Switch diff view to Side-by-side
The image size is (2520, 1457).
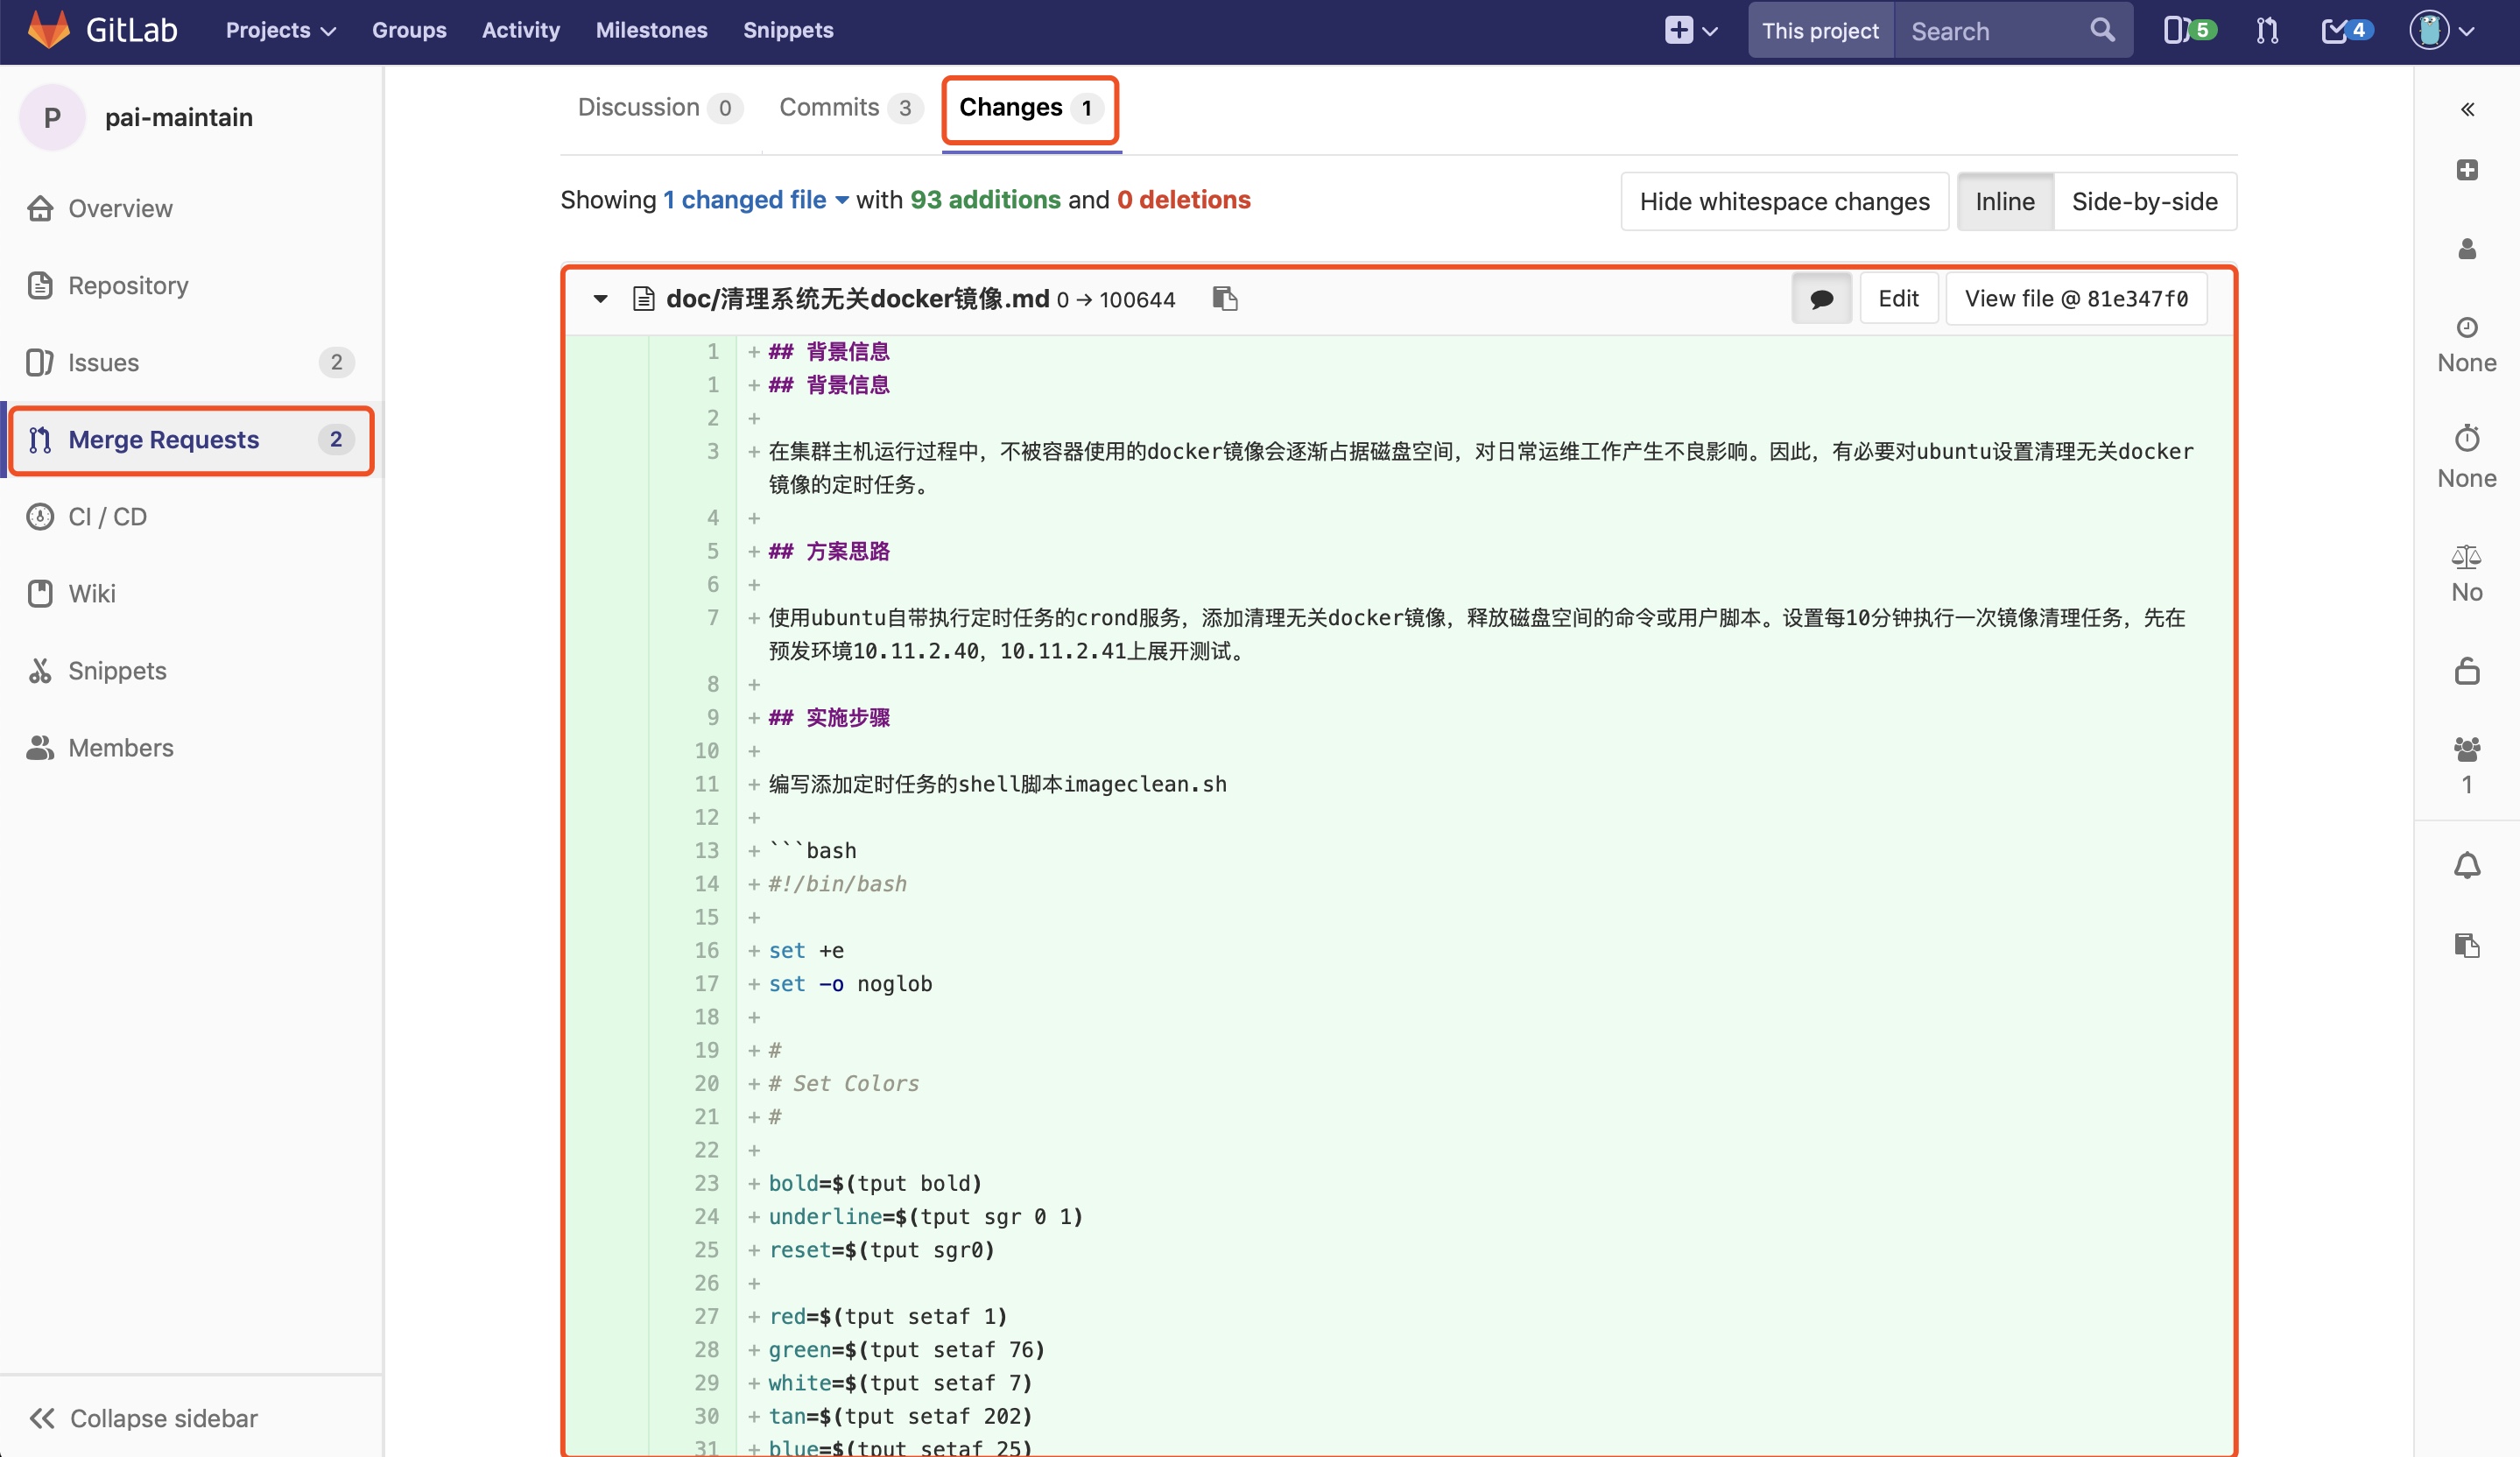(x=2144, y=201)
